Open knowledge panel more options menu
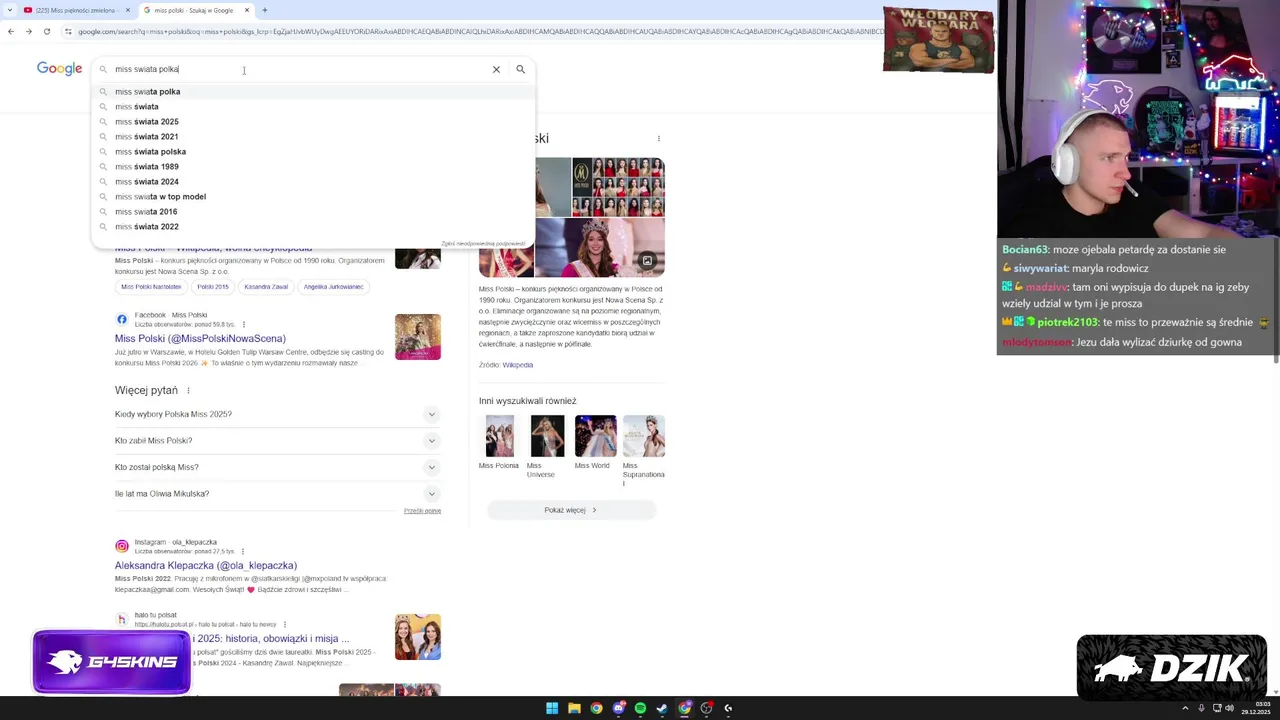Screen dimensions: 1280x720 658,138
